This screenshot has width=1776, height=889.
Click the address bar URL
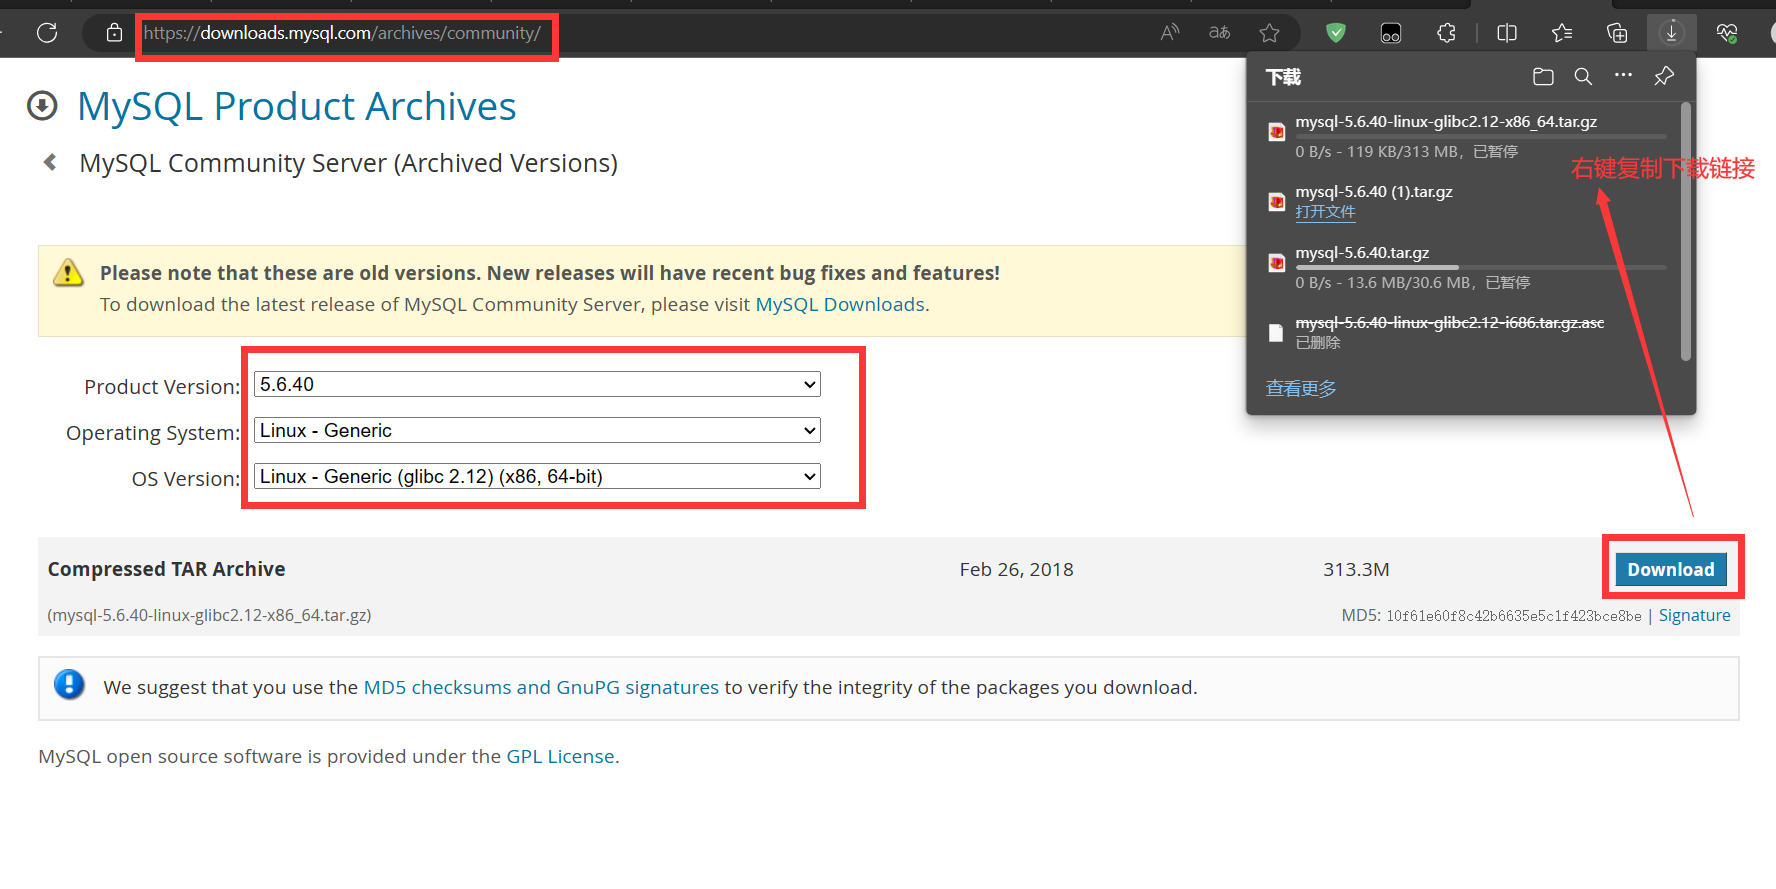point(342,33)
